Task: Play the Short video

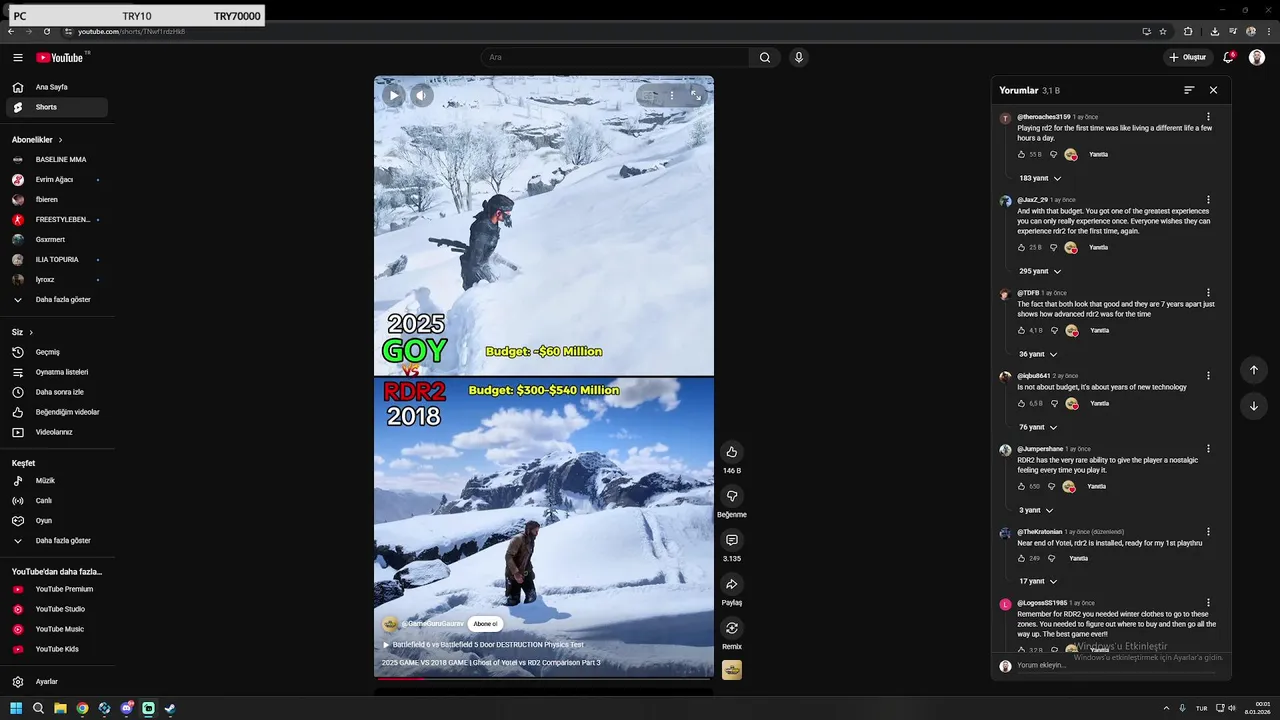Action: click(394, 95)
